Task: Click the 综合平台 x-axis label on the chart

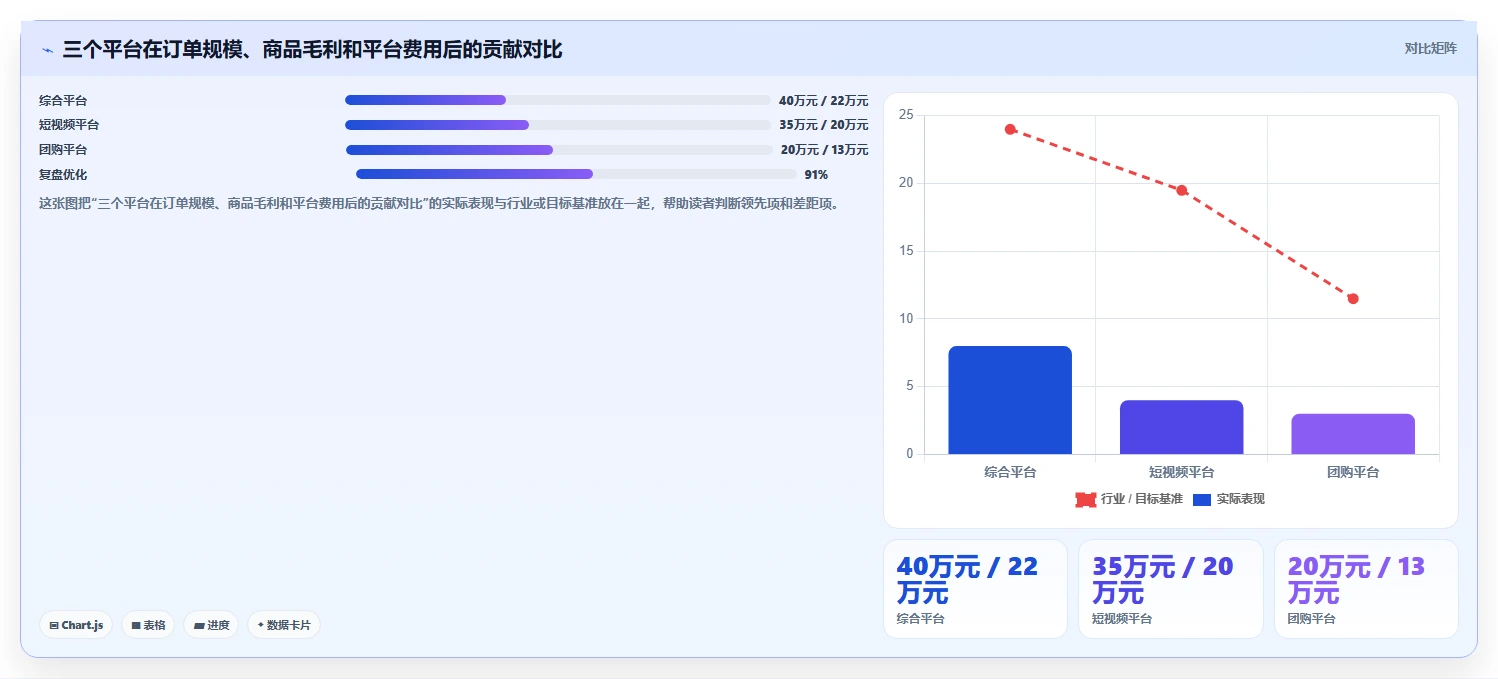Action: (1010, 472)
